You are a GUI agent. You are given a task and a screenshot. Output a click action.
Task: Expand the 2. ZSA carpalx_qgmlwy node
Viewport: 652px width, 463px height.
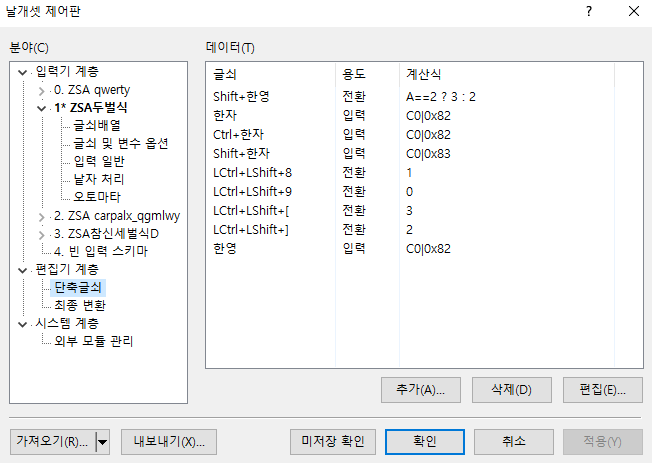click(x=42, y=215)
